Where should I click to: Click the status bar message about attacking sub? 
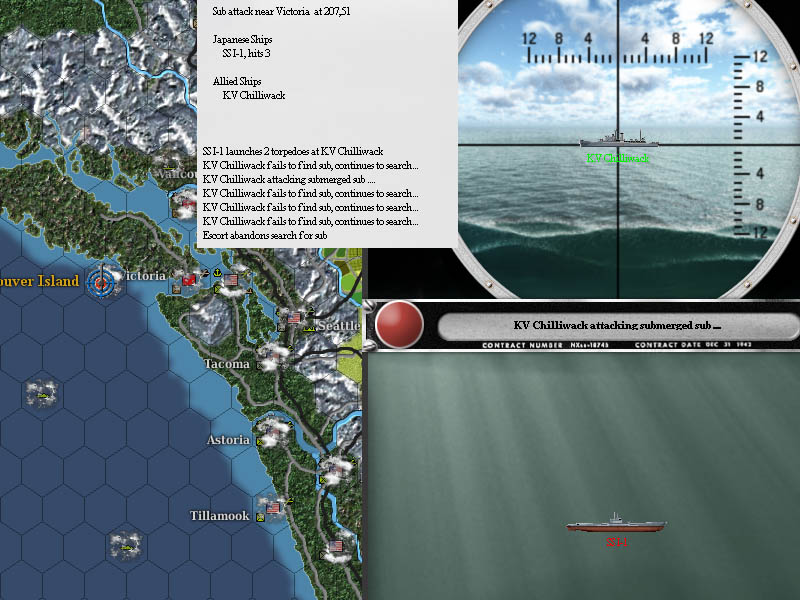click(617, 326)
